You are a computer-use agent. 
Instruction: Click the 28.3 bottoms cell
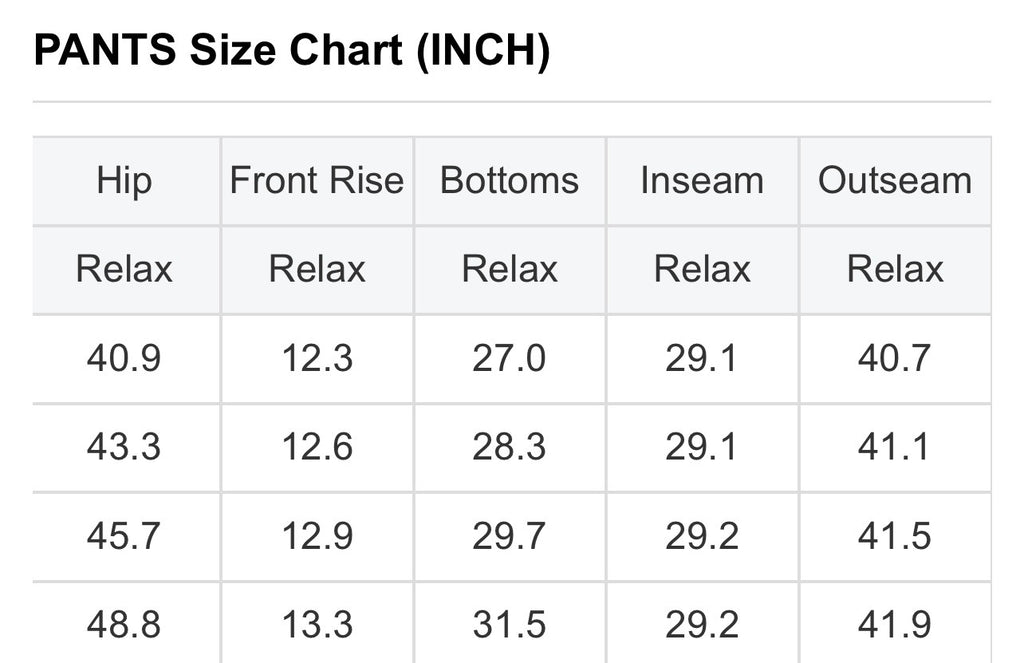click(x=509, y=447)
